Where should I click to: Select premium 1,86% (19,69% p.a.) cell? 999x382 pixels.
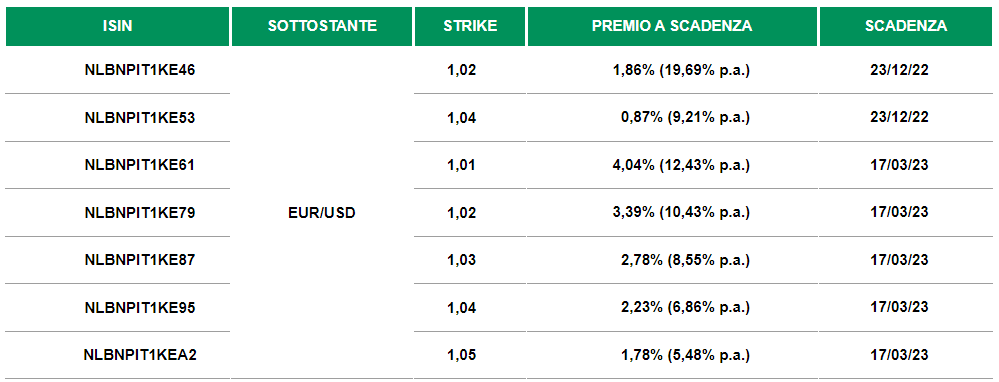tap(681, 70)
